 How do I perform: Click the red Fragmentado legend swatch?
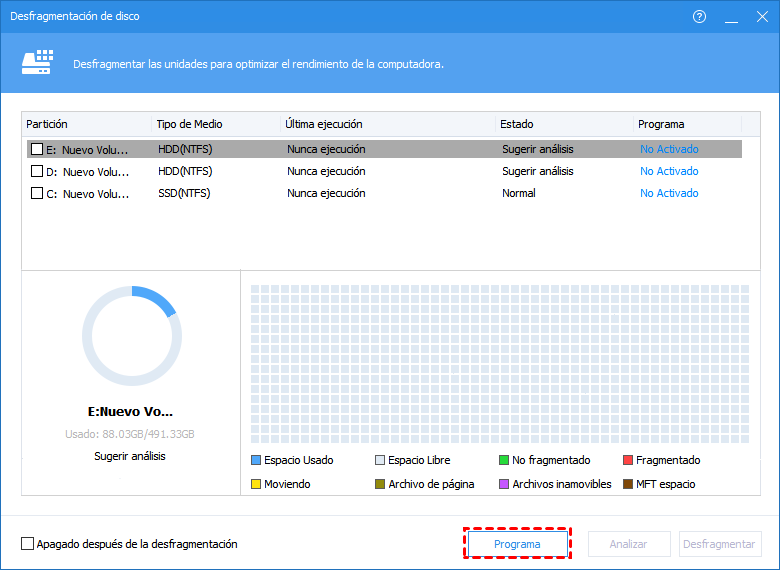tap(628, 461)
